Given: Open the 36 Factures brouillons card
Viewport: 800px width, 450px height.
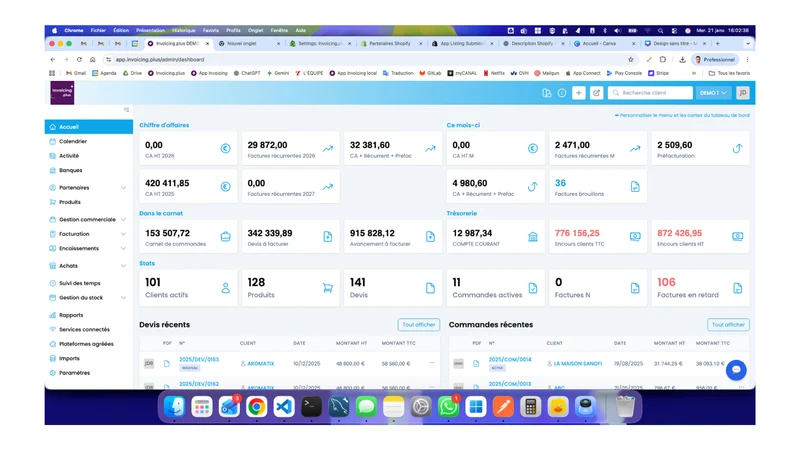Looking at the screenshot, I should pyautogui.click(x=598, y=186).
